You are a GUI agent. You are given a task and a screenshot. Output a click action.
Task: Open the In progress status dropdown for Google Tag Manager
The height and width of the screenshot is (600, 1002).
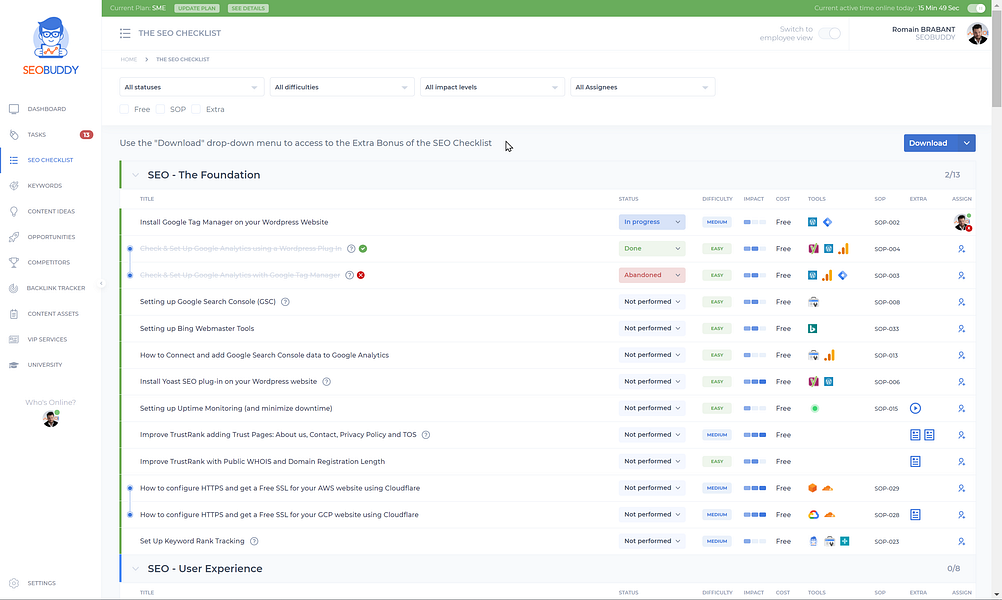[x=652, y=221]
